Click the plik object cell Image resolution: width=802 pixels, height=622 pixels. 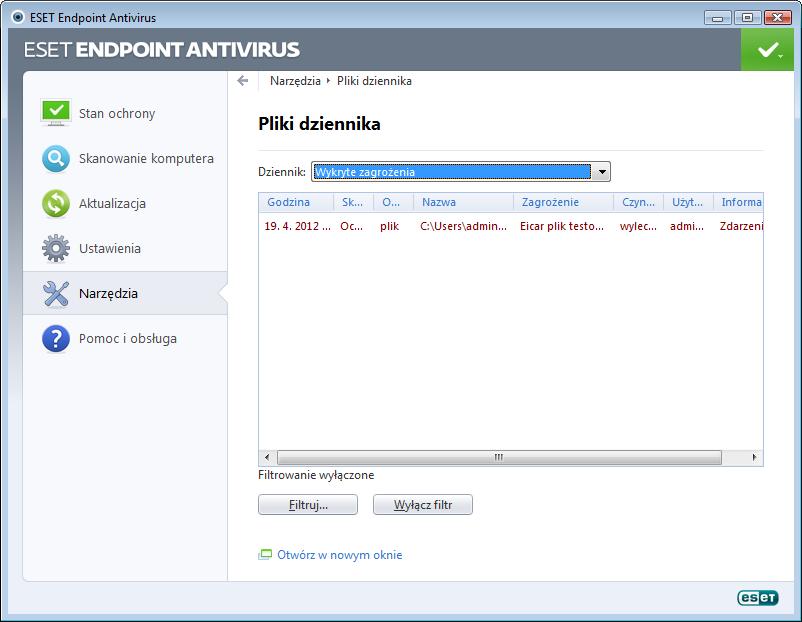click(389, 226)
